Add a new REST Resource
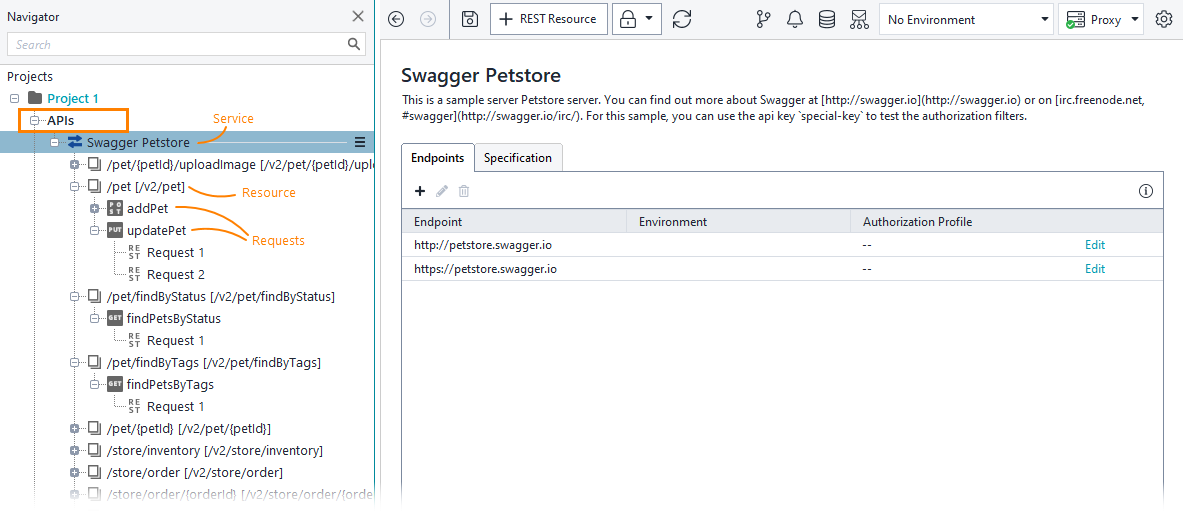The height and width of the screenshot is (512, 1183). click(548, 20)
